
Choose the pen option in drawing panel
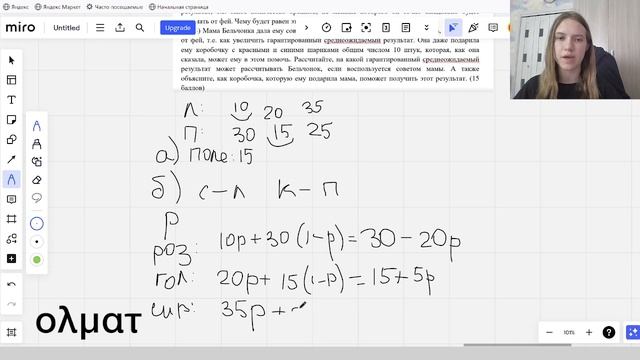pyautogui.click(x=37, y=126)
